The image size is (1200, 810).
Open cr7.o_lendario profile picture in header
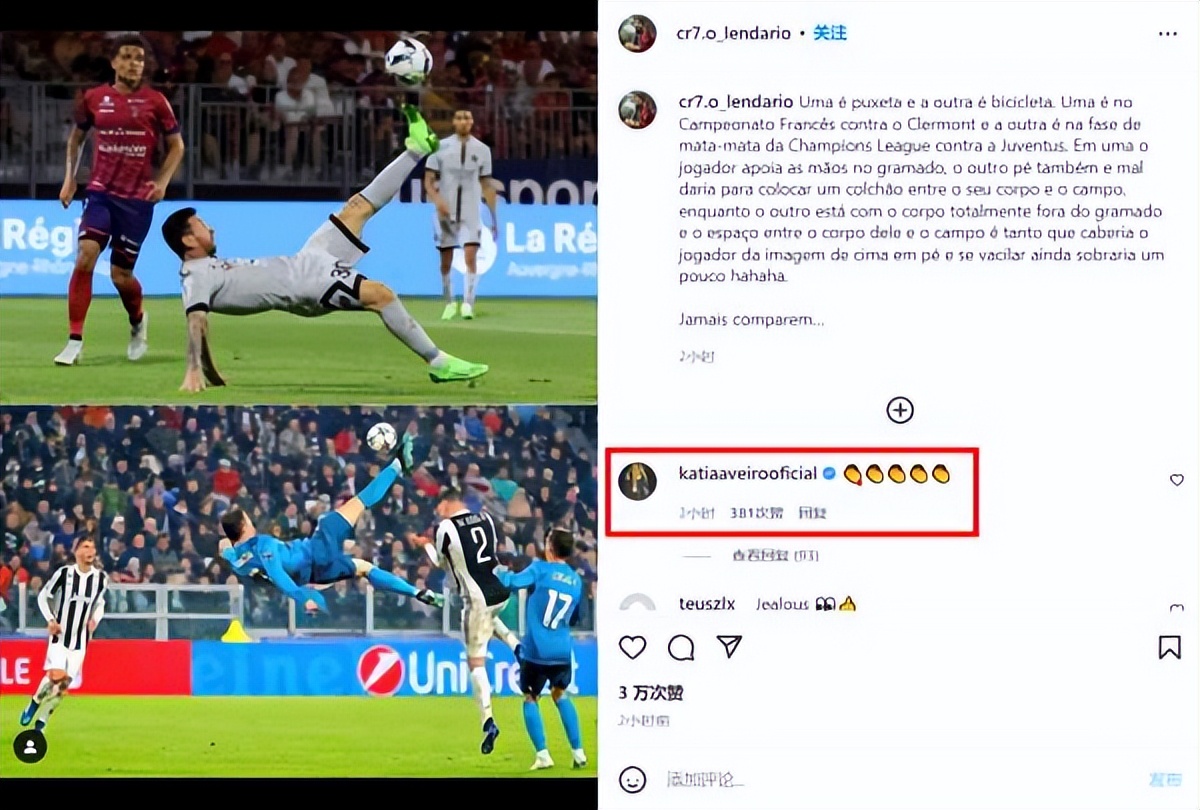[637, 34]
